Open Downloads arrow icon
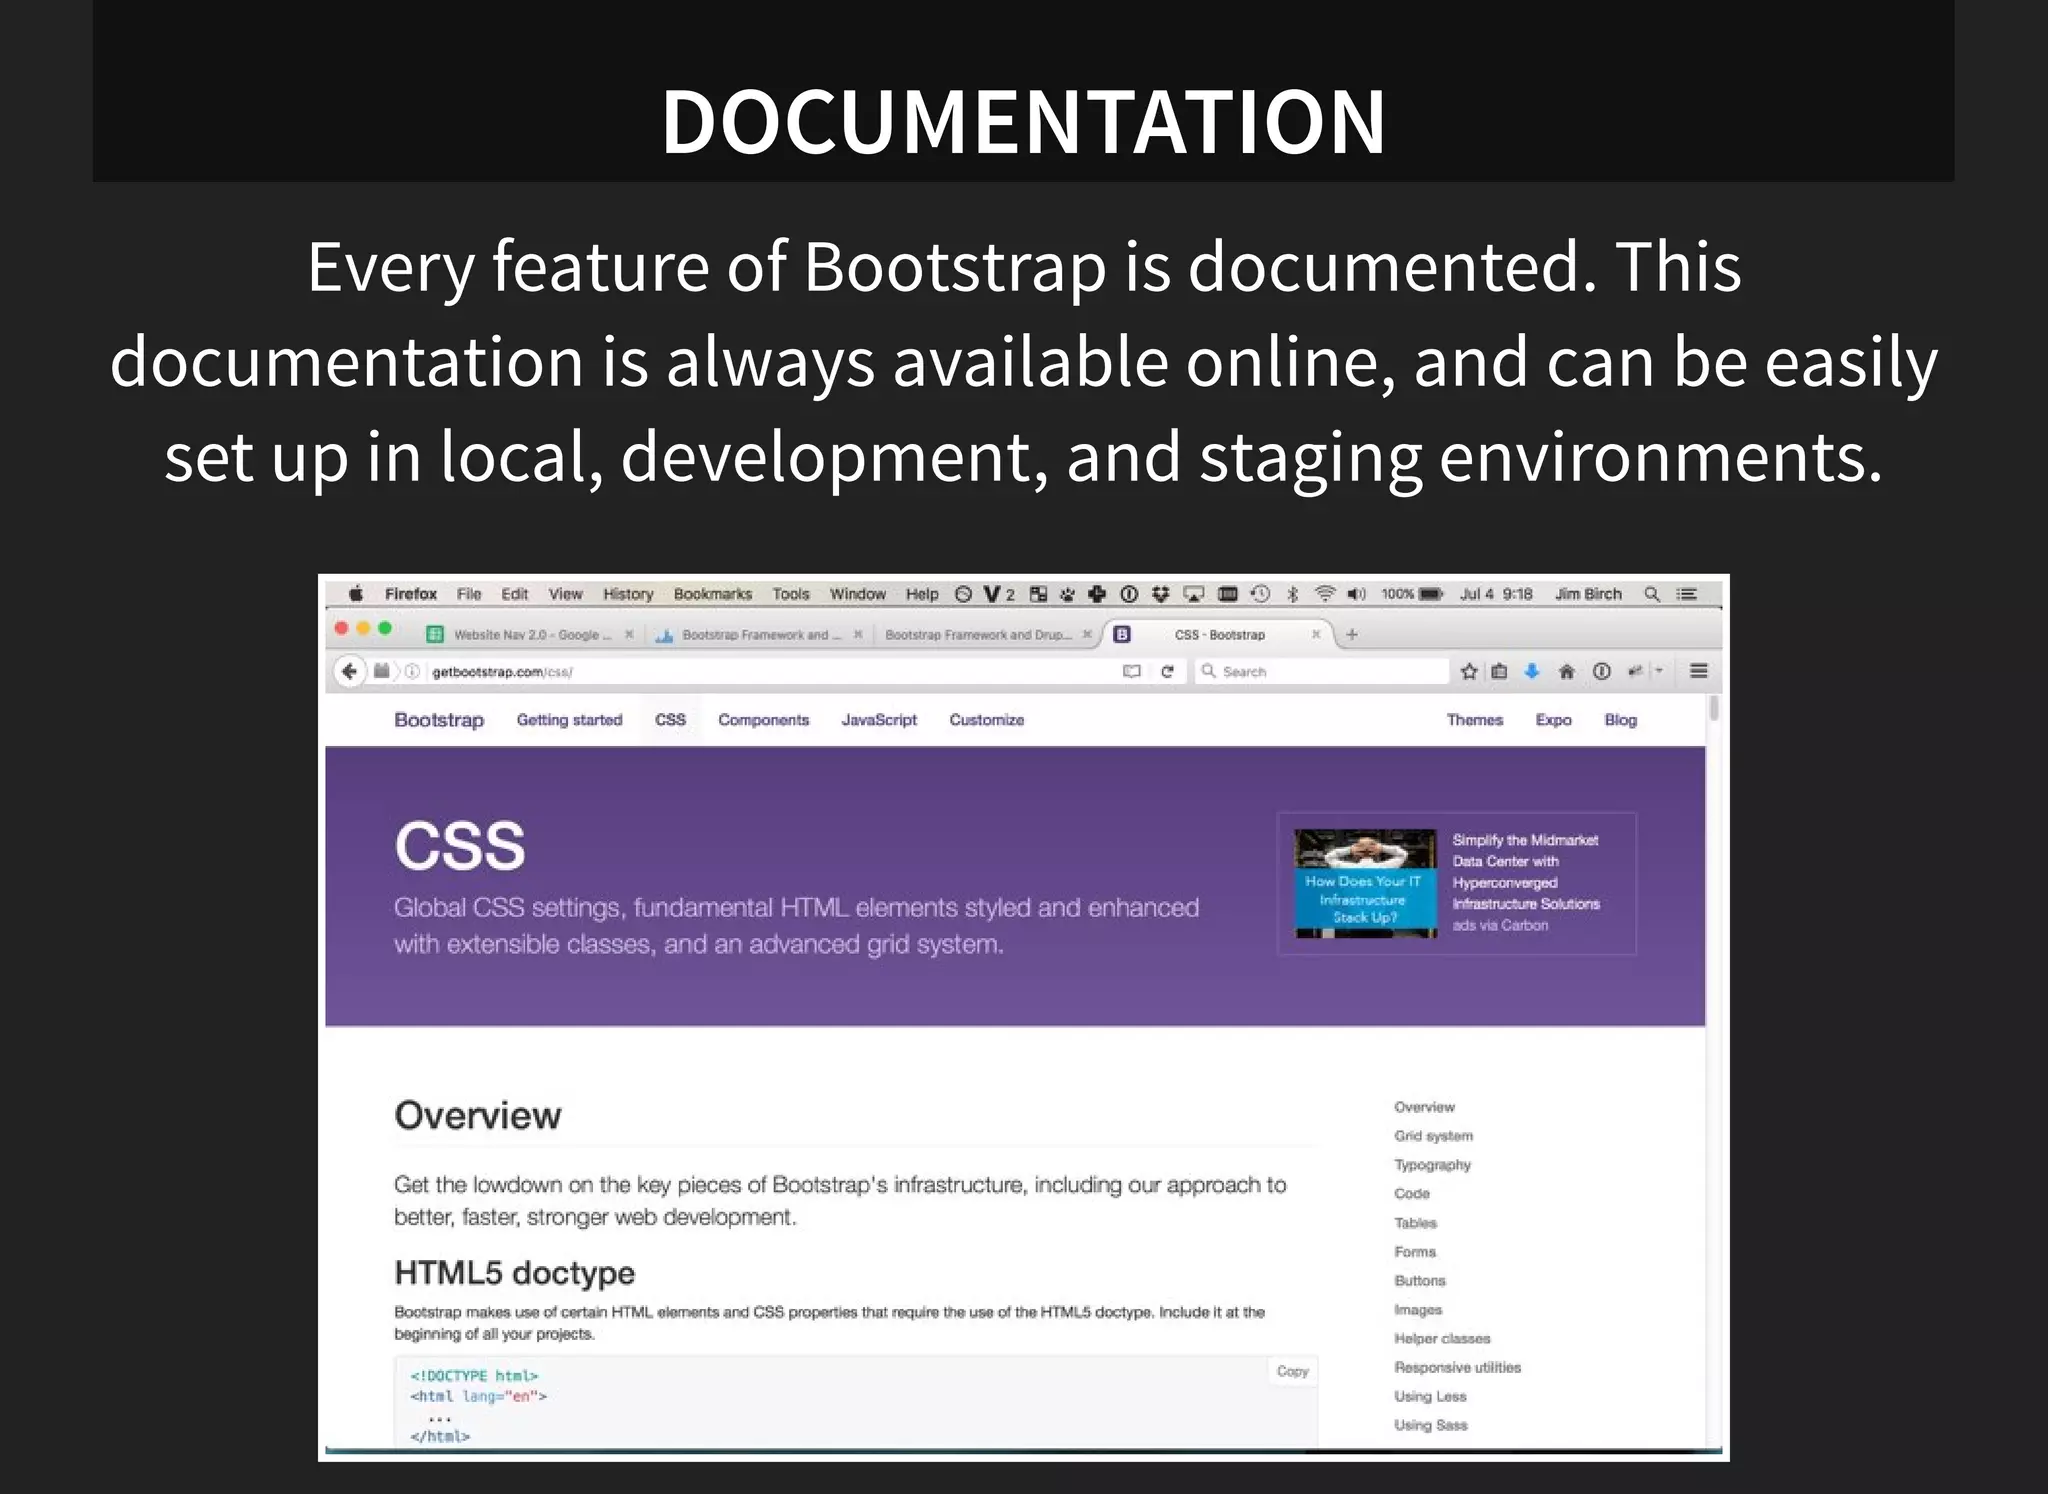The image size is (2048, 1494). point(1531,672)
